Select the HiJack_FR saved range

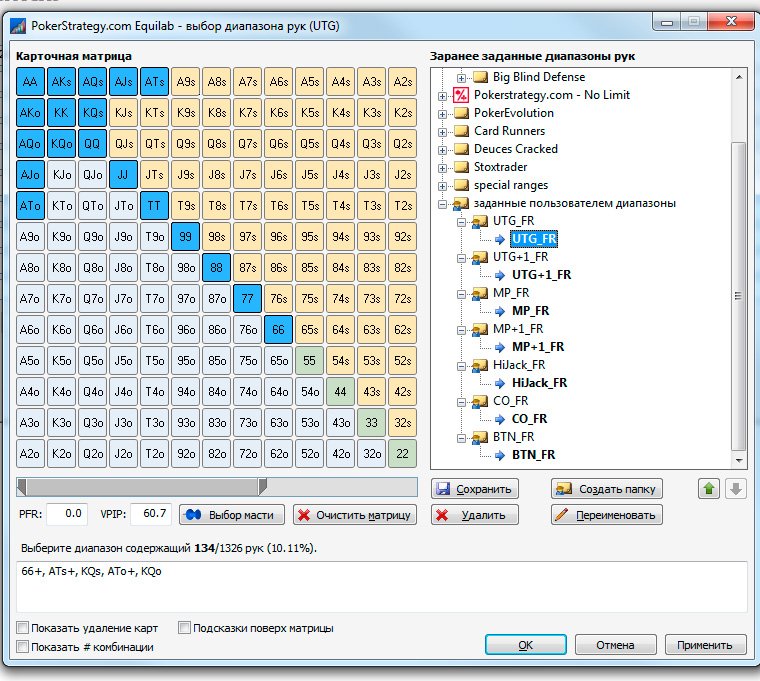click(x=539, y=383)
